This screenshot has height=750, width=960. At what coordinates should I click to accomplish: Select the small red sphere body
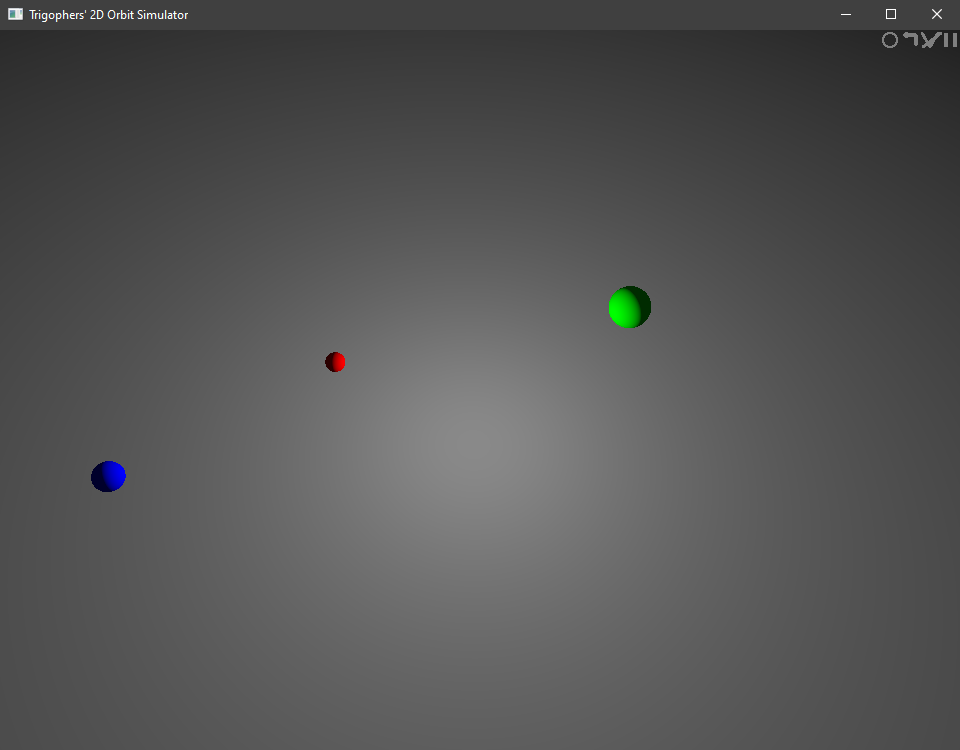coord(335,362)
